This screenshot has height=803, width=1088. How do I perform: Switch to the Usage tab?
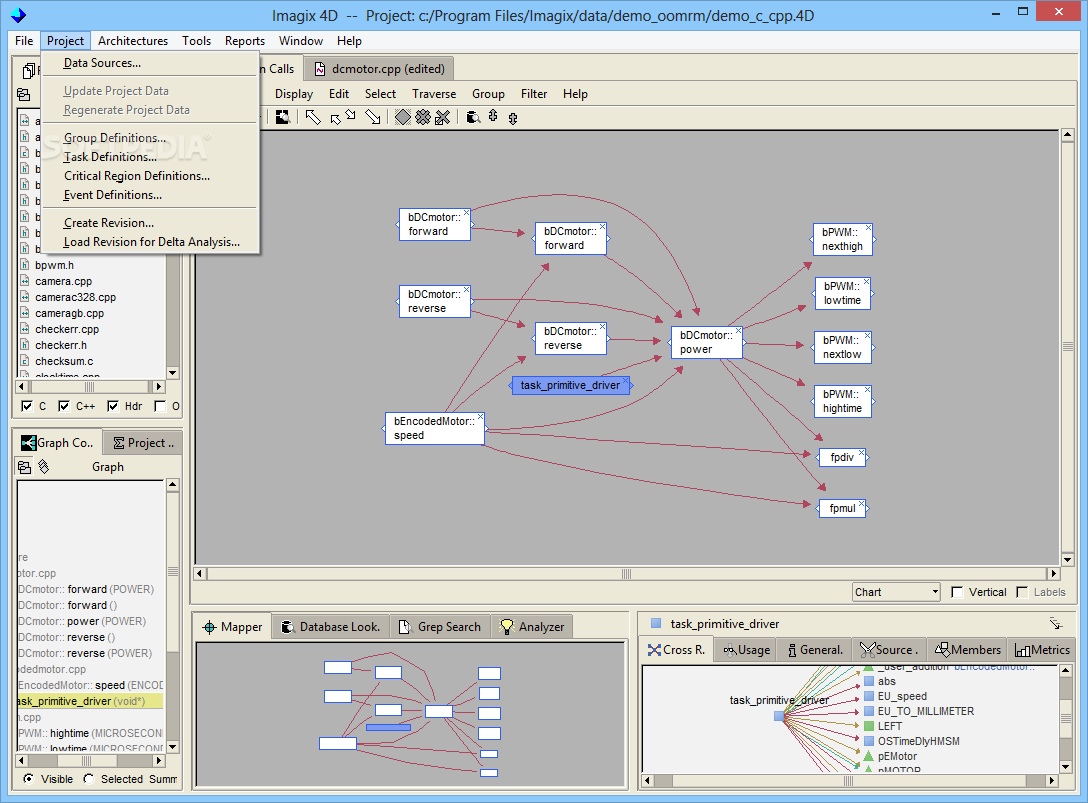click(x=747, y=650)
